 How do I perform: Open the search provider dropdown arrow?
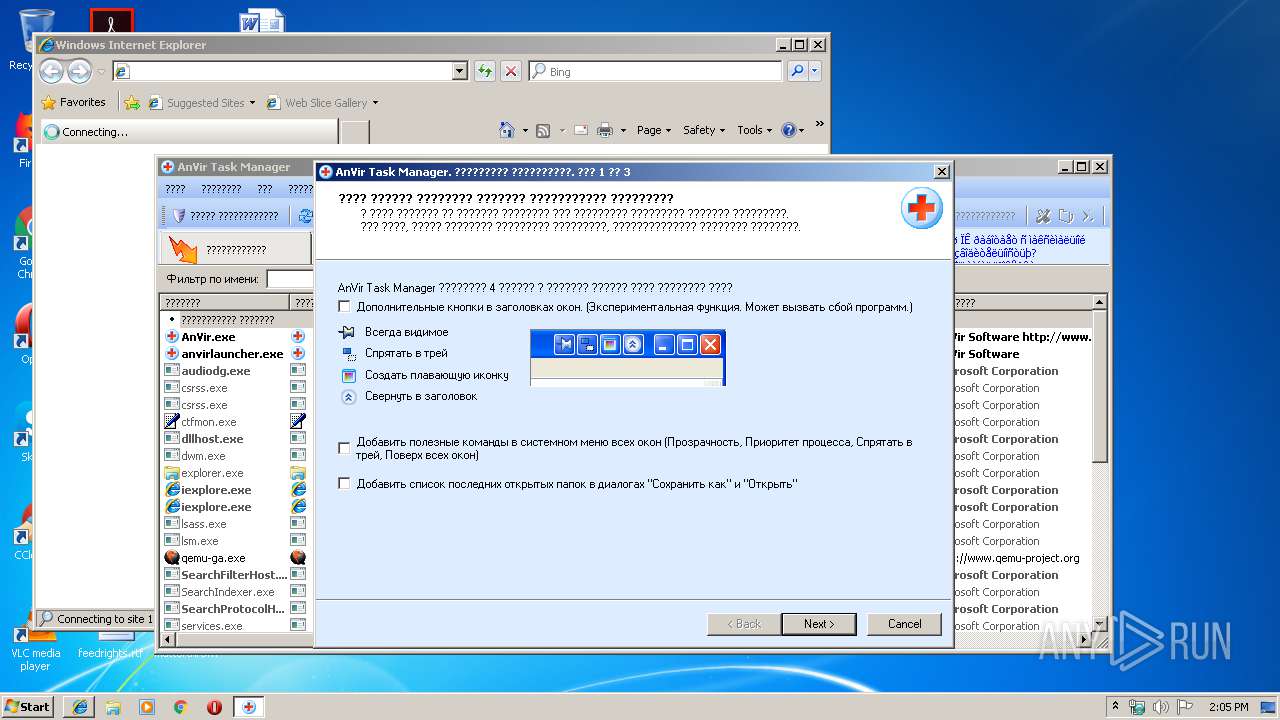[x=815, y=71]
